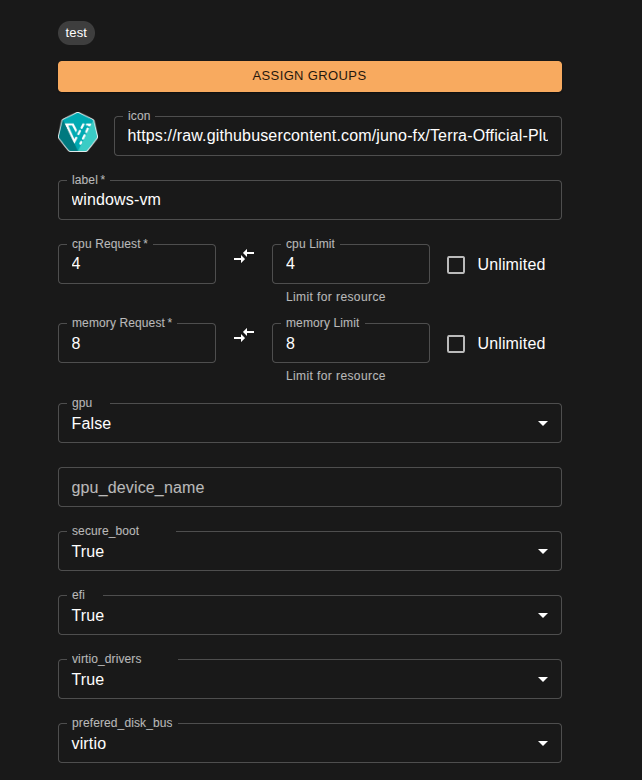Click the sync arrows between cpu fields
The image size is (642, 780).
click(244, 257)
